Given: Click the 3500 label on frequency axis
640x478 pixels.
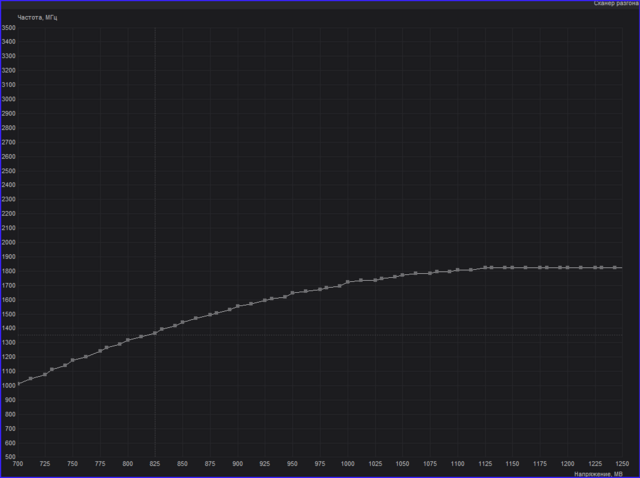Looking at the screenshot, I should 8,28.
